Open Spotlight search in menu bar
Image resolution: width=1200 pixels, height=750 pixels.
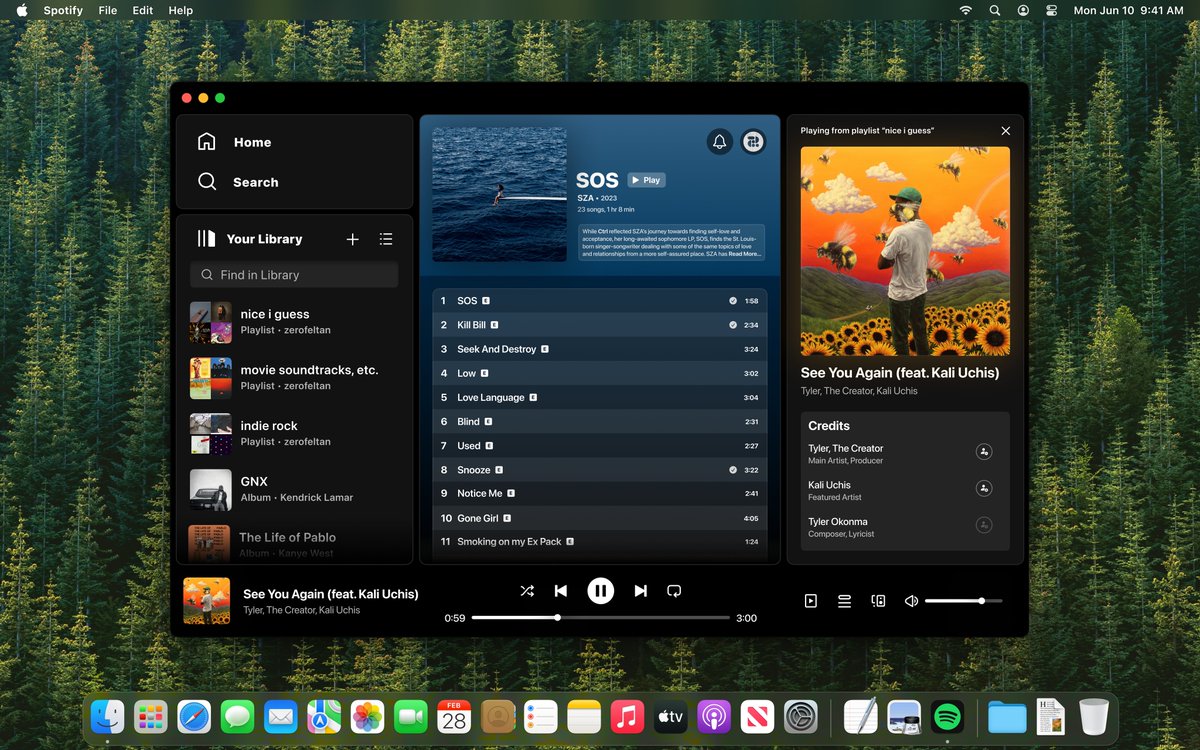[994, 10]
